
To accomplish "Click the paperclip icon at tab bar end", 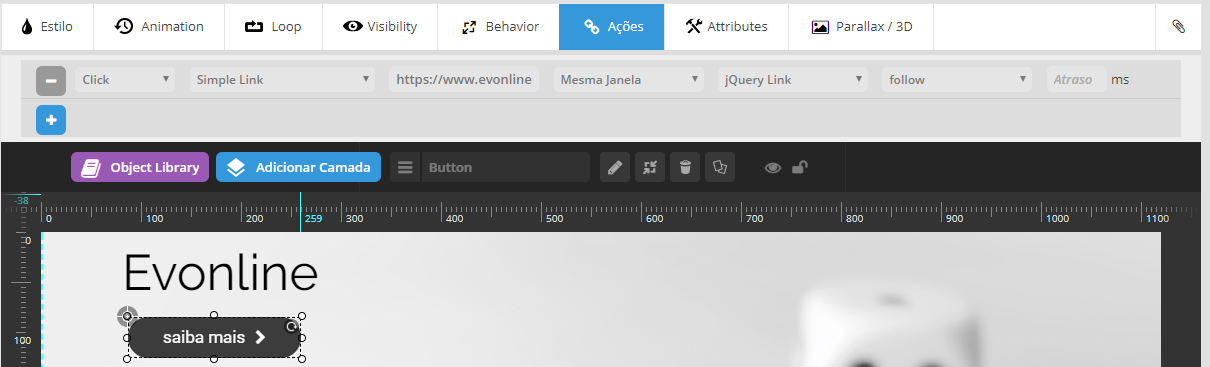I will point(1178,26).
